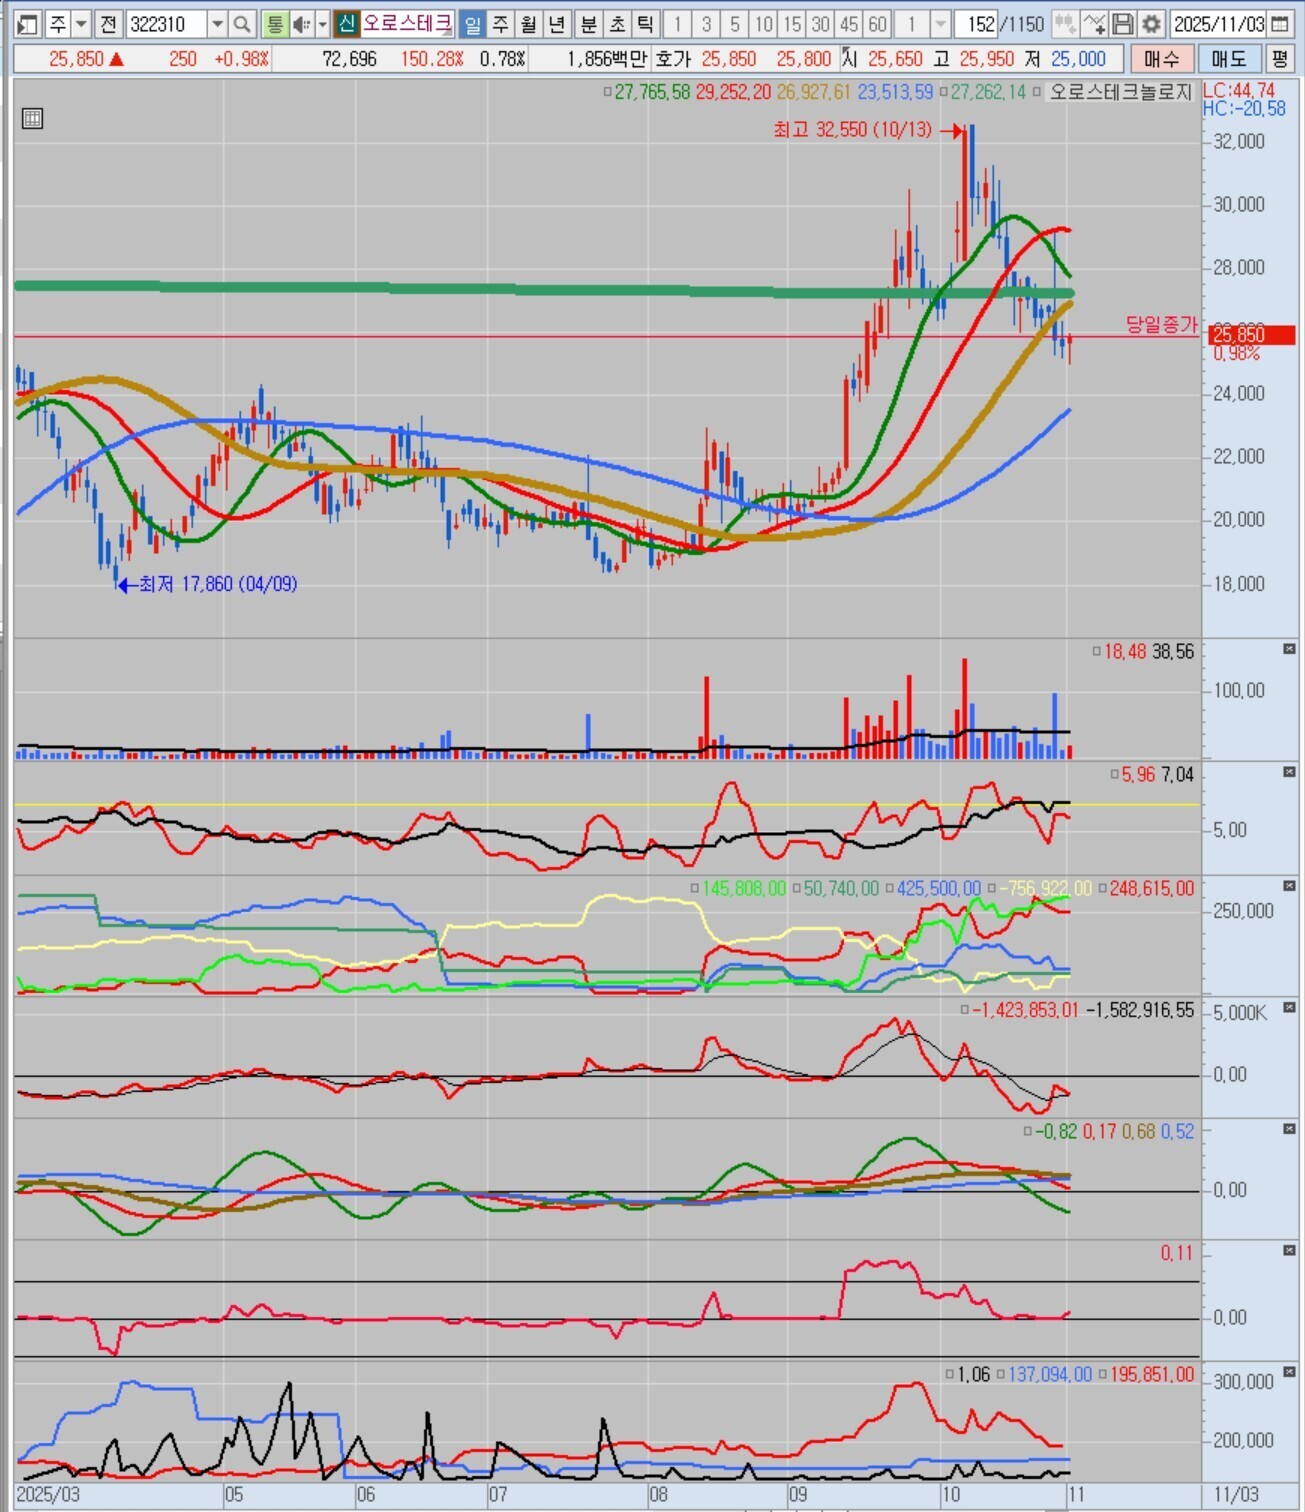Viewport: 1305px width, 1512px height.
Task: Open the 주 type dropdown arrow
Action: 82,24
